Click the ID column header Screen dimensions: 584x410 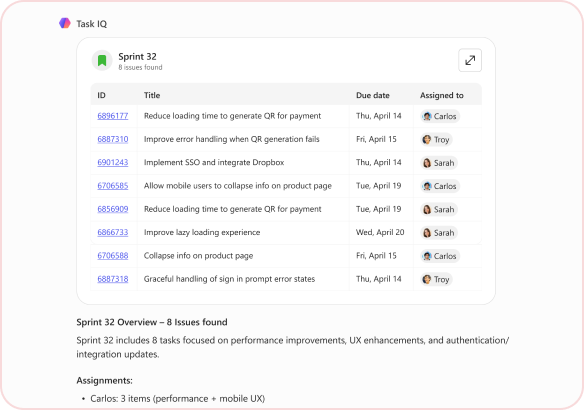[x=101, y=95]
